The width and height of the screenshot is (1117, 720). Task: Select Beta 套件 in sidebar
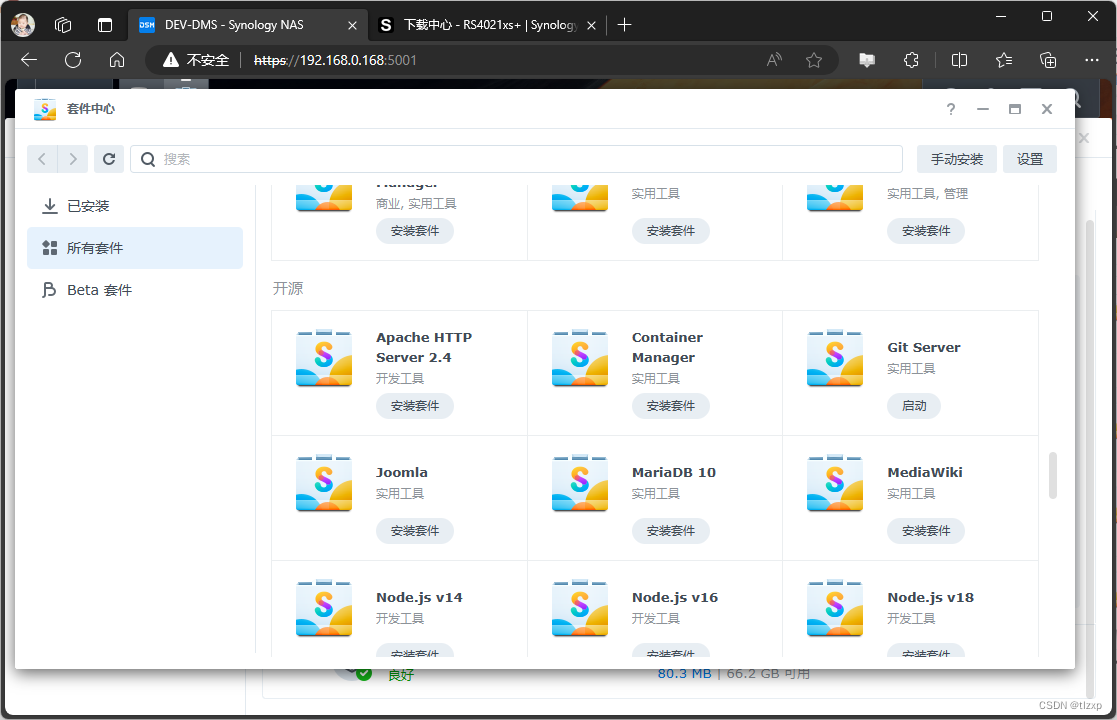(135, 290)
